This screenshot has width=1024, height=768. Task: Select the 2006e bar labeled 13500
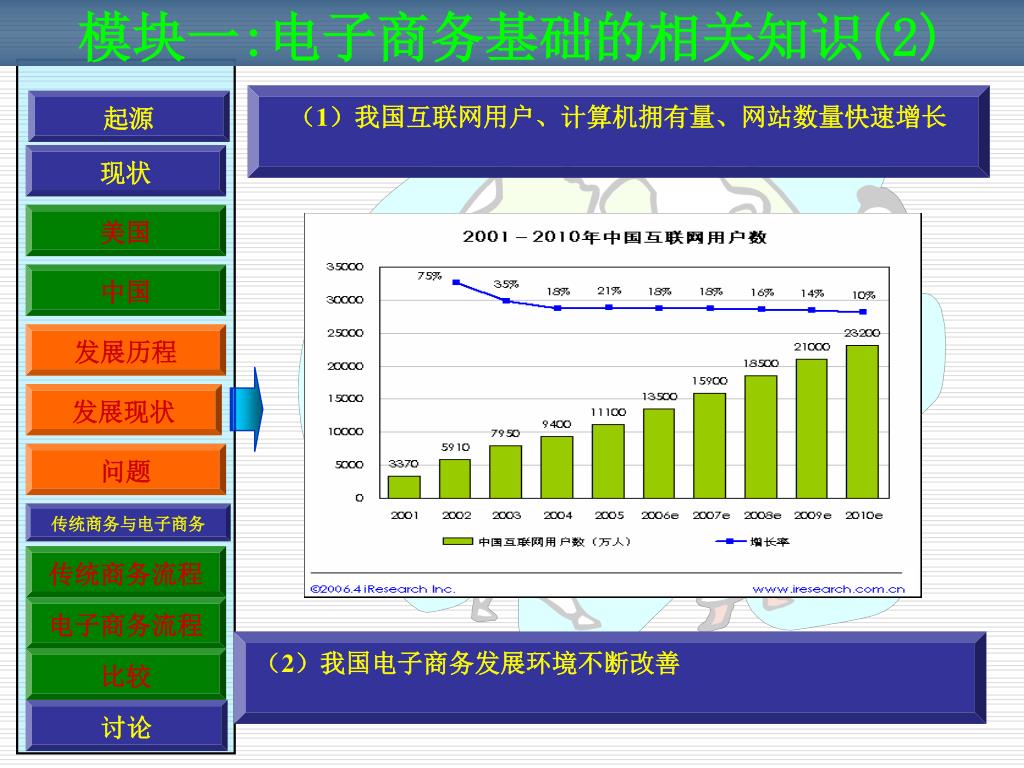tap(659, 453)
